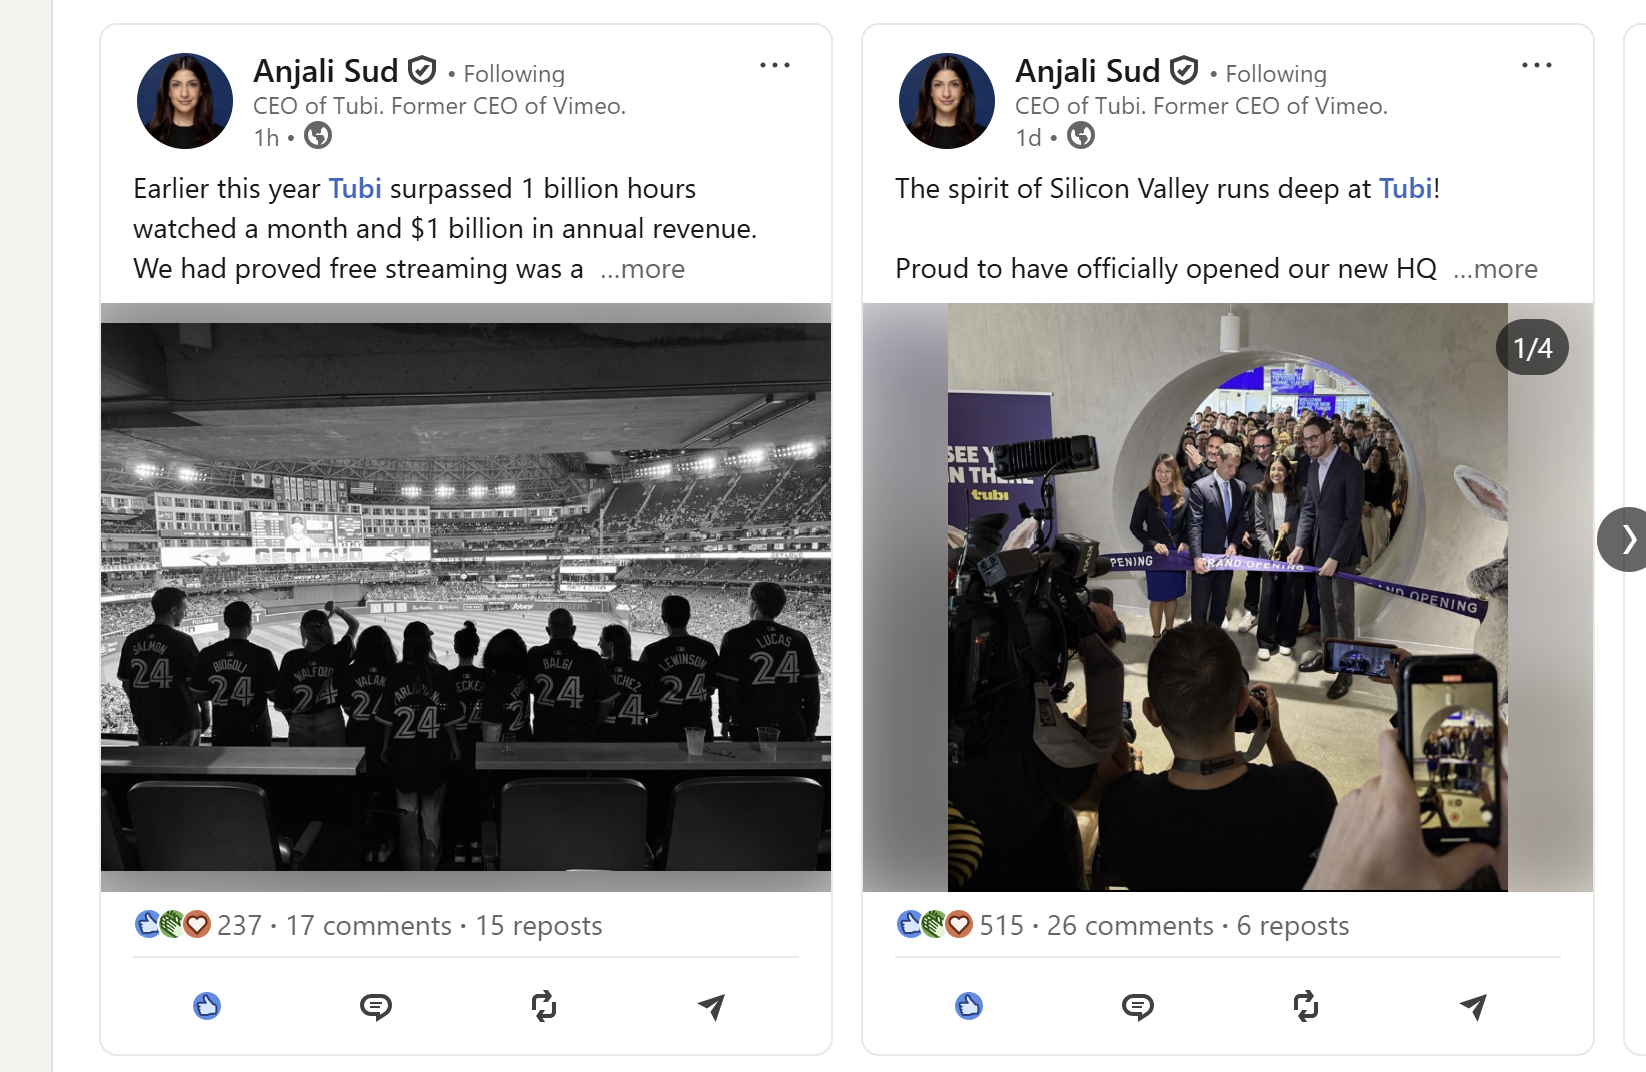Open the ribbon-cutting grand opening photo
Image resolution: width=1646 pixels, height=1072 pixels.
pyautogui.click(x=1227, y=597)
